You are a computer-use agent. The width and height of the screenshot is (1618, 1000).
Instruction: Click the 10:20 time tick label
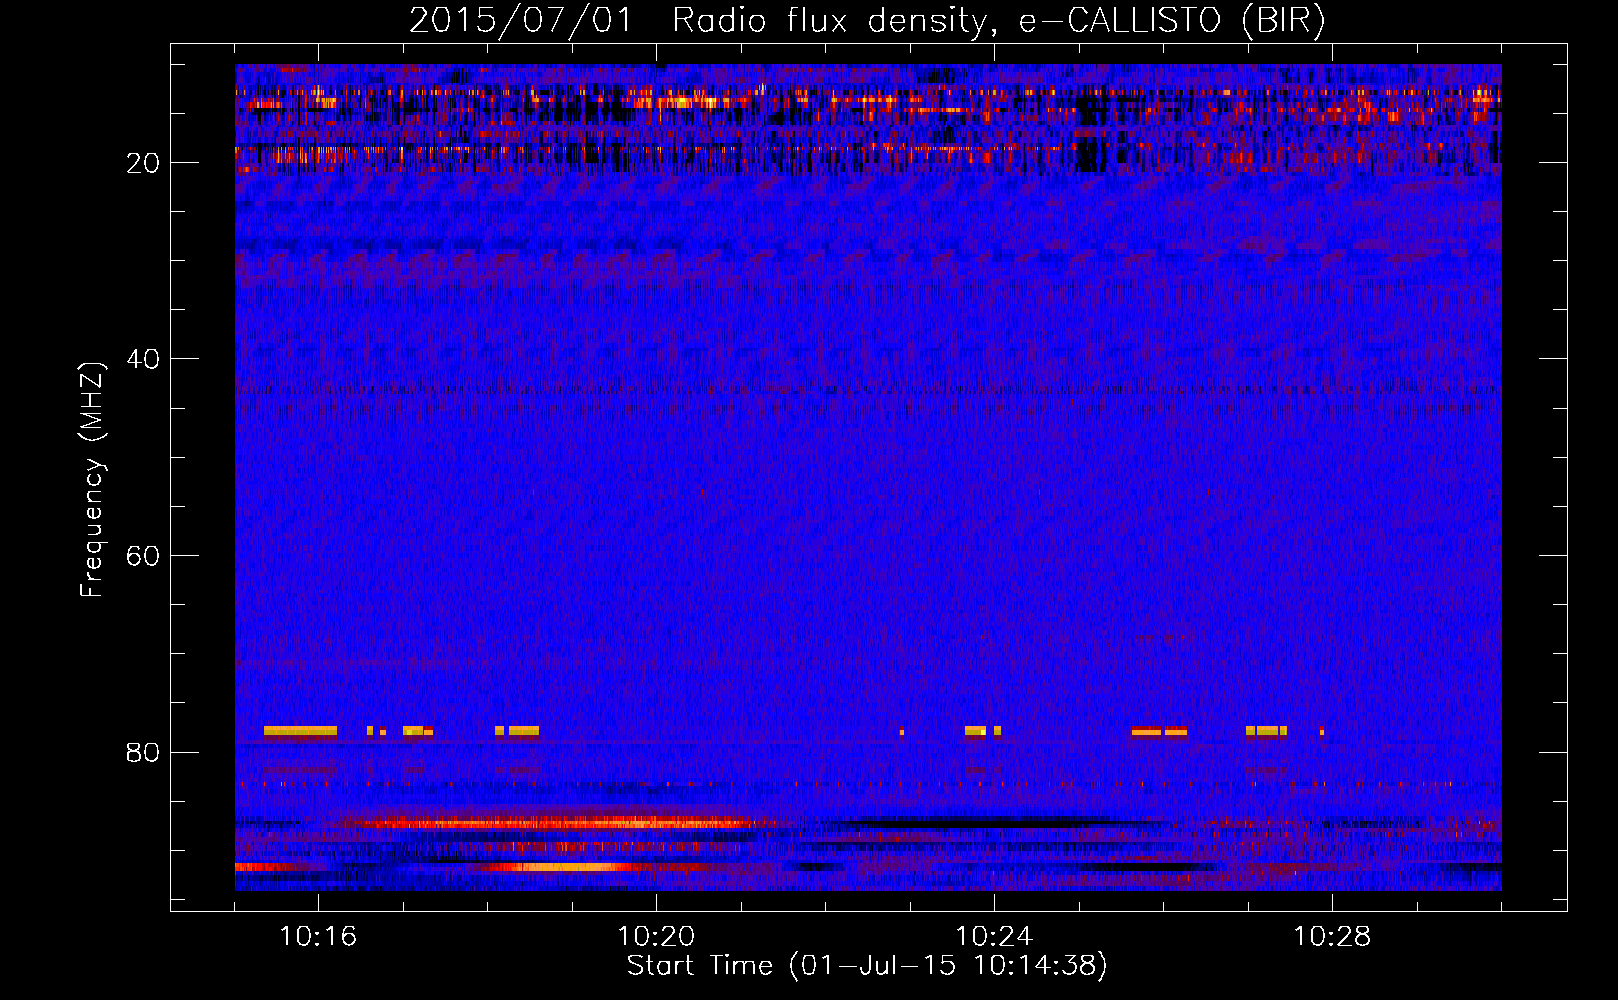(656, 937)
